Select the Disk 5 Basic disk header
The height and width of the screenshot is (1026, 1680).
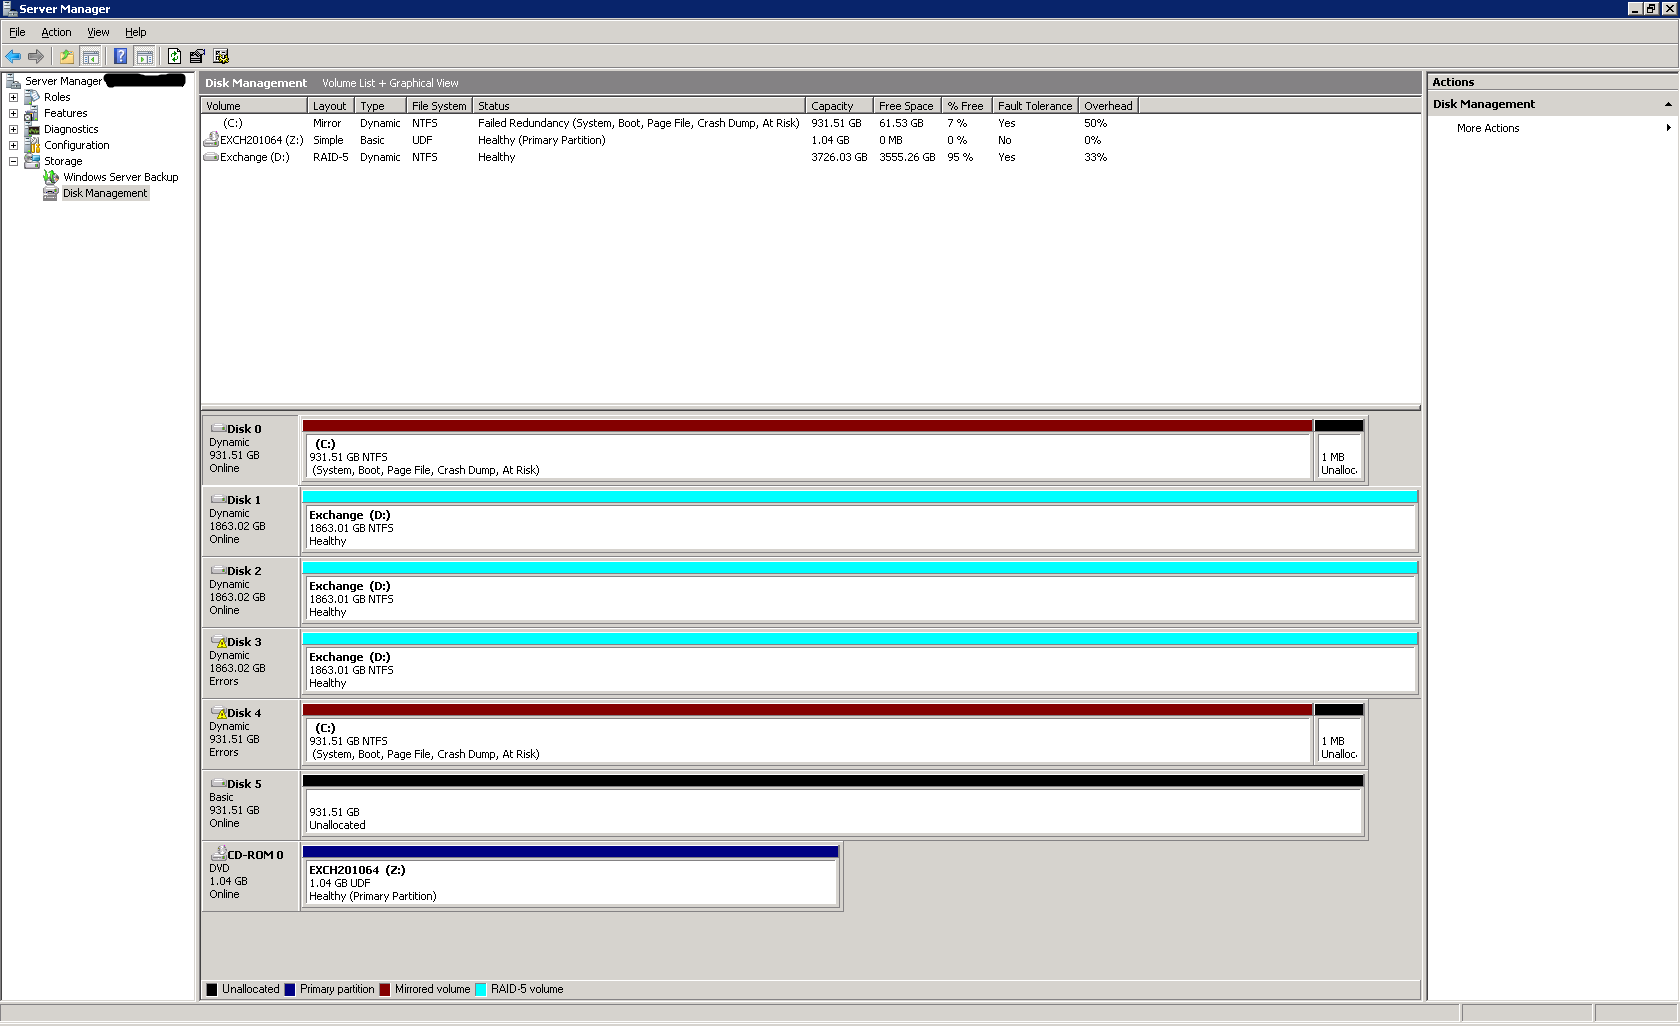pyautogui.click(x=250, y=804)
